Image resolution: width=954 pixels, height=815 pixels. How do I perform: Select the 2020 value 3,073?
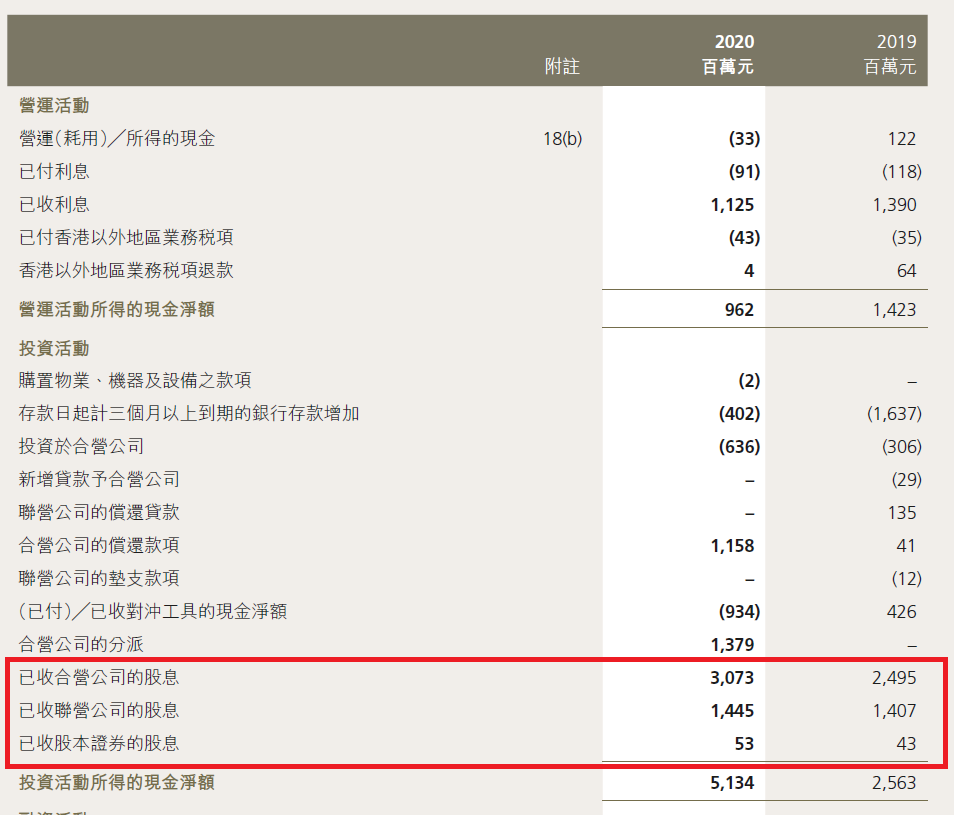pos(732,678)
